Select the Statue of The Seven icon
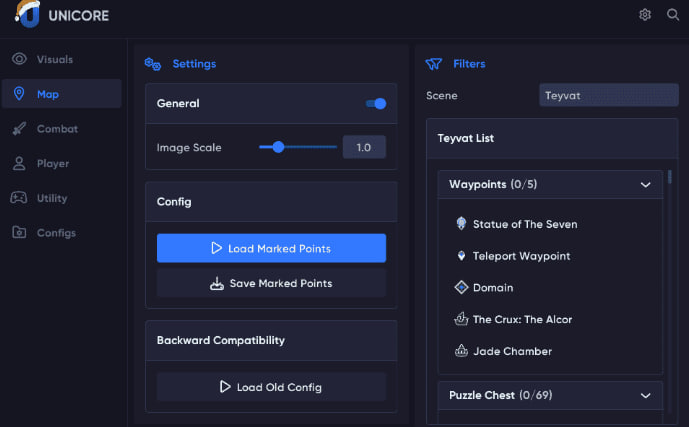The image size is (689, 427). pos(461,224)
